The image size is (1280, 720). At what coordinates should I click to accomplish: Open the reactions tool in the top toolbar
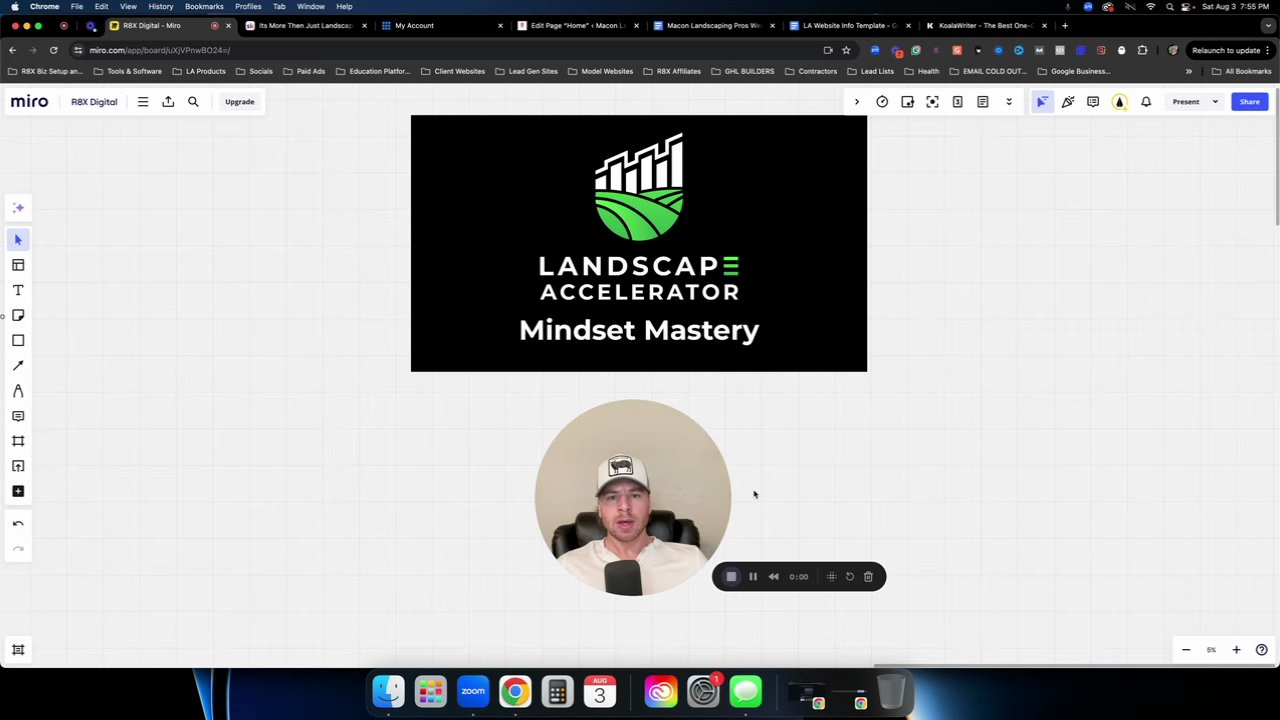point(1067,101)
